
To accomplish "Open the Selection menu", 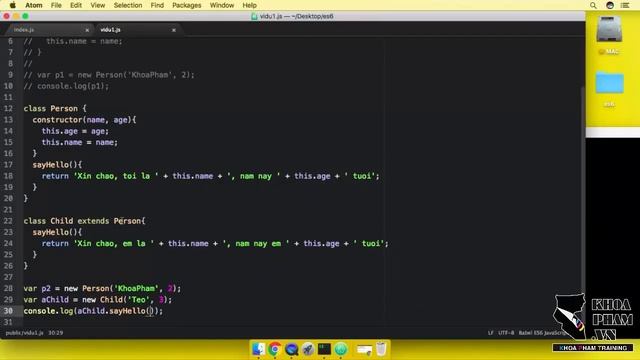I will pyautogui.click(x=128, y=5).
